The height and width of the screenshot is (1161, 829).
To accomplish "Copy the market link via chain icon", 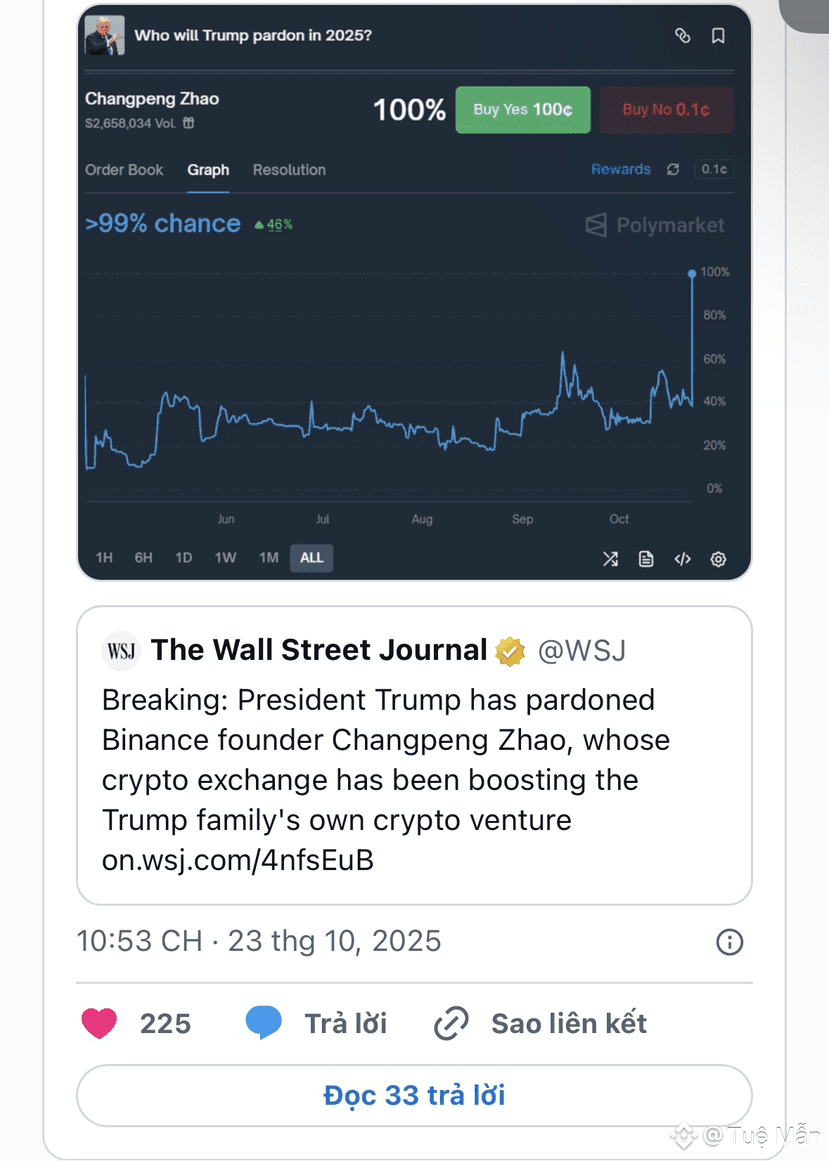I will pyautogui.click(x=683, y=36).
